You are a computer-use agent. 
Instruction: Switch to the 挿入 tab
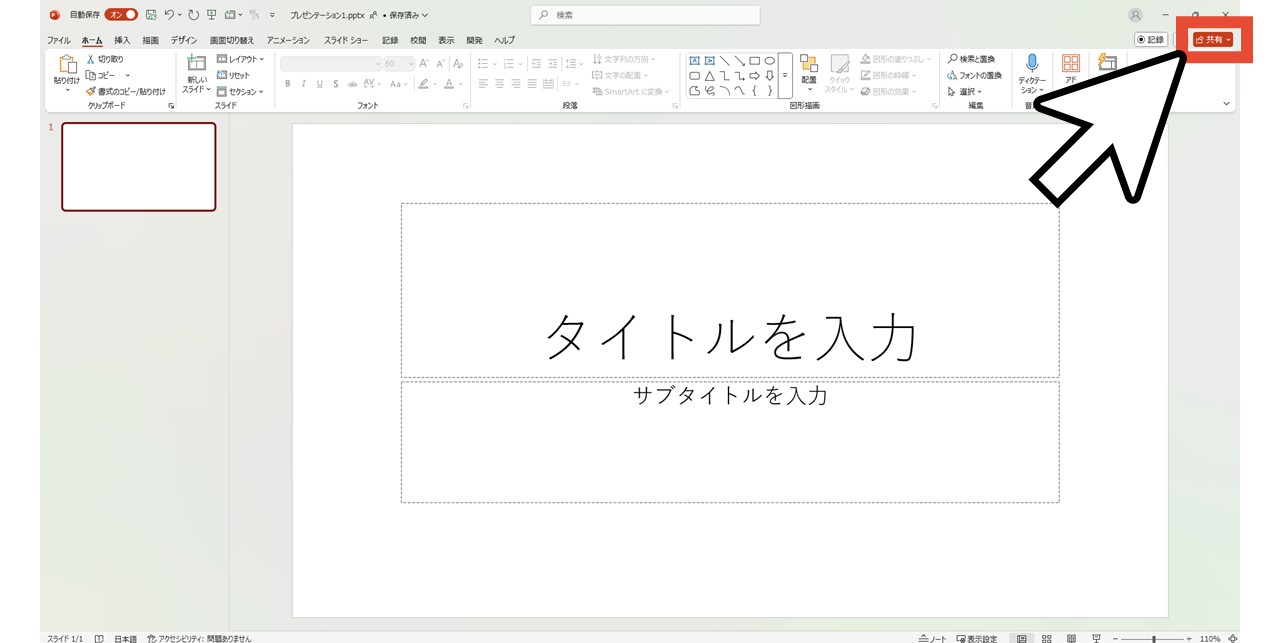122,40
